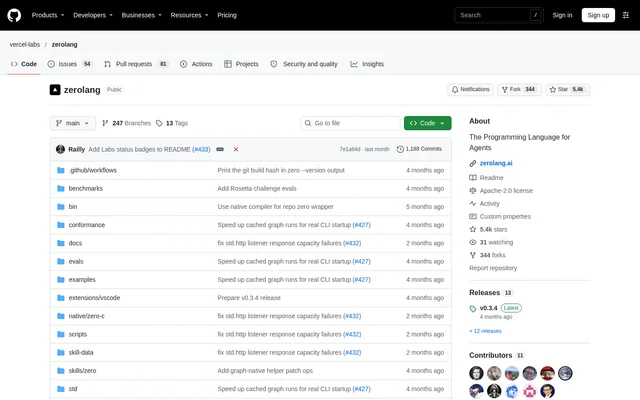Show the + 12 releases link
This screenshot has width=640, height=400.
(485, 331)
